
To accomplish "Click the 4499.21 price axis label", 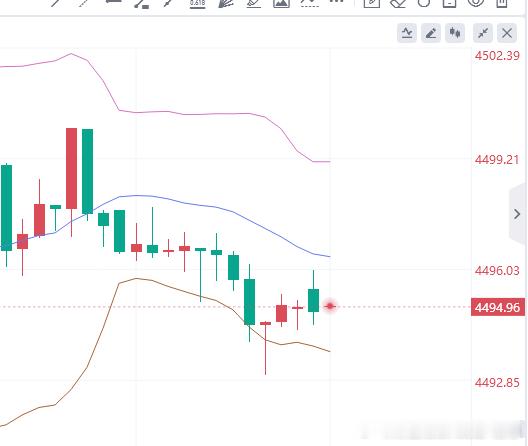I will coord(497,160).
